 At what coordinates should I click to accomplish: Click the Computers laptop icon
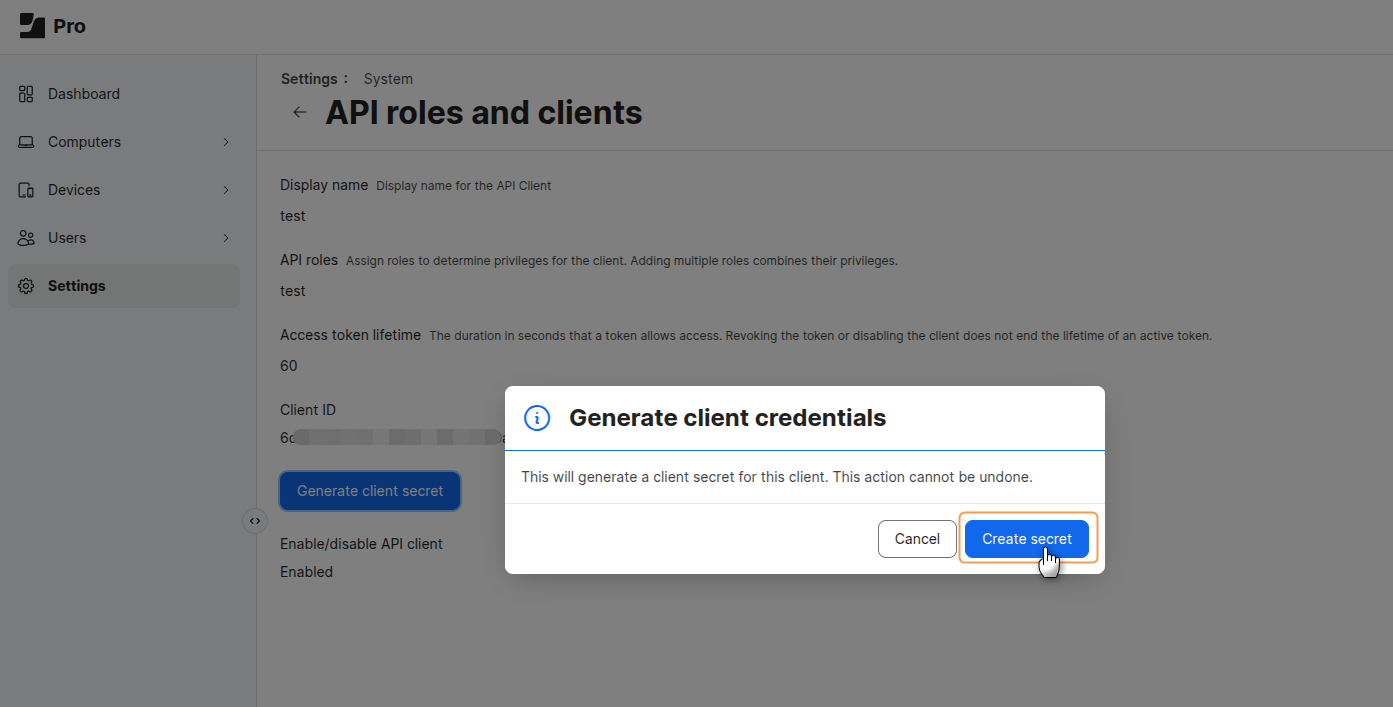(x=27, y=142)
